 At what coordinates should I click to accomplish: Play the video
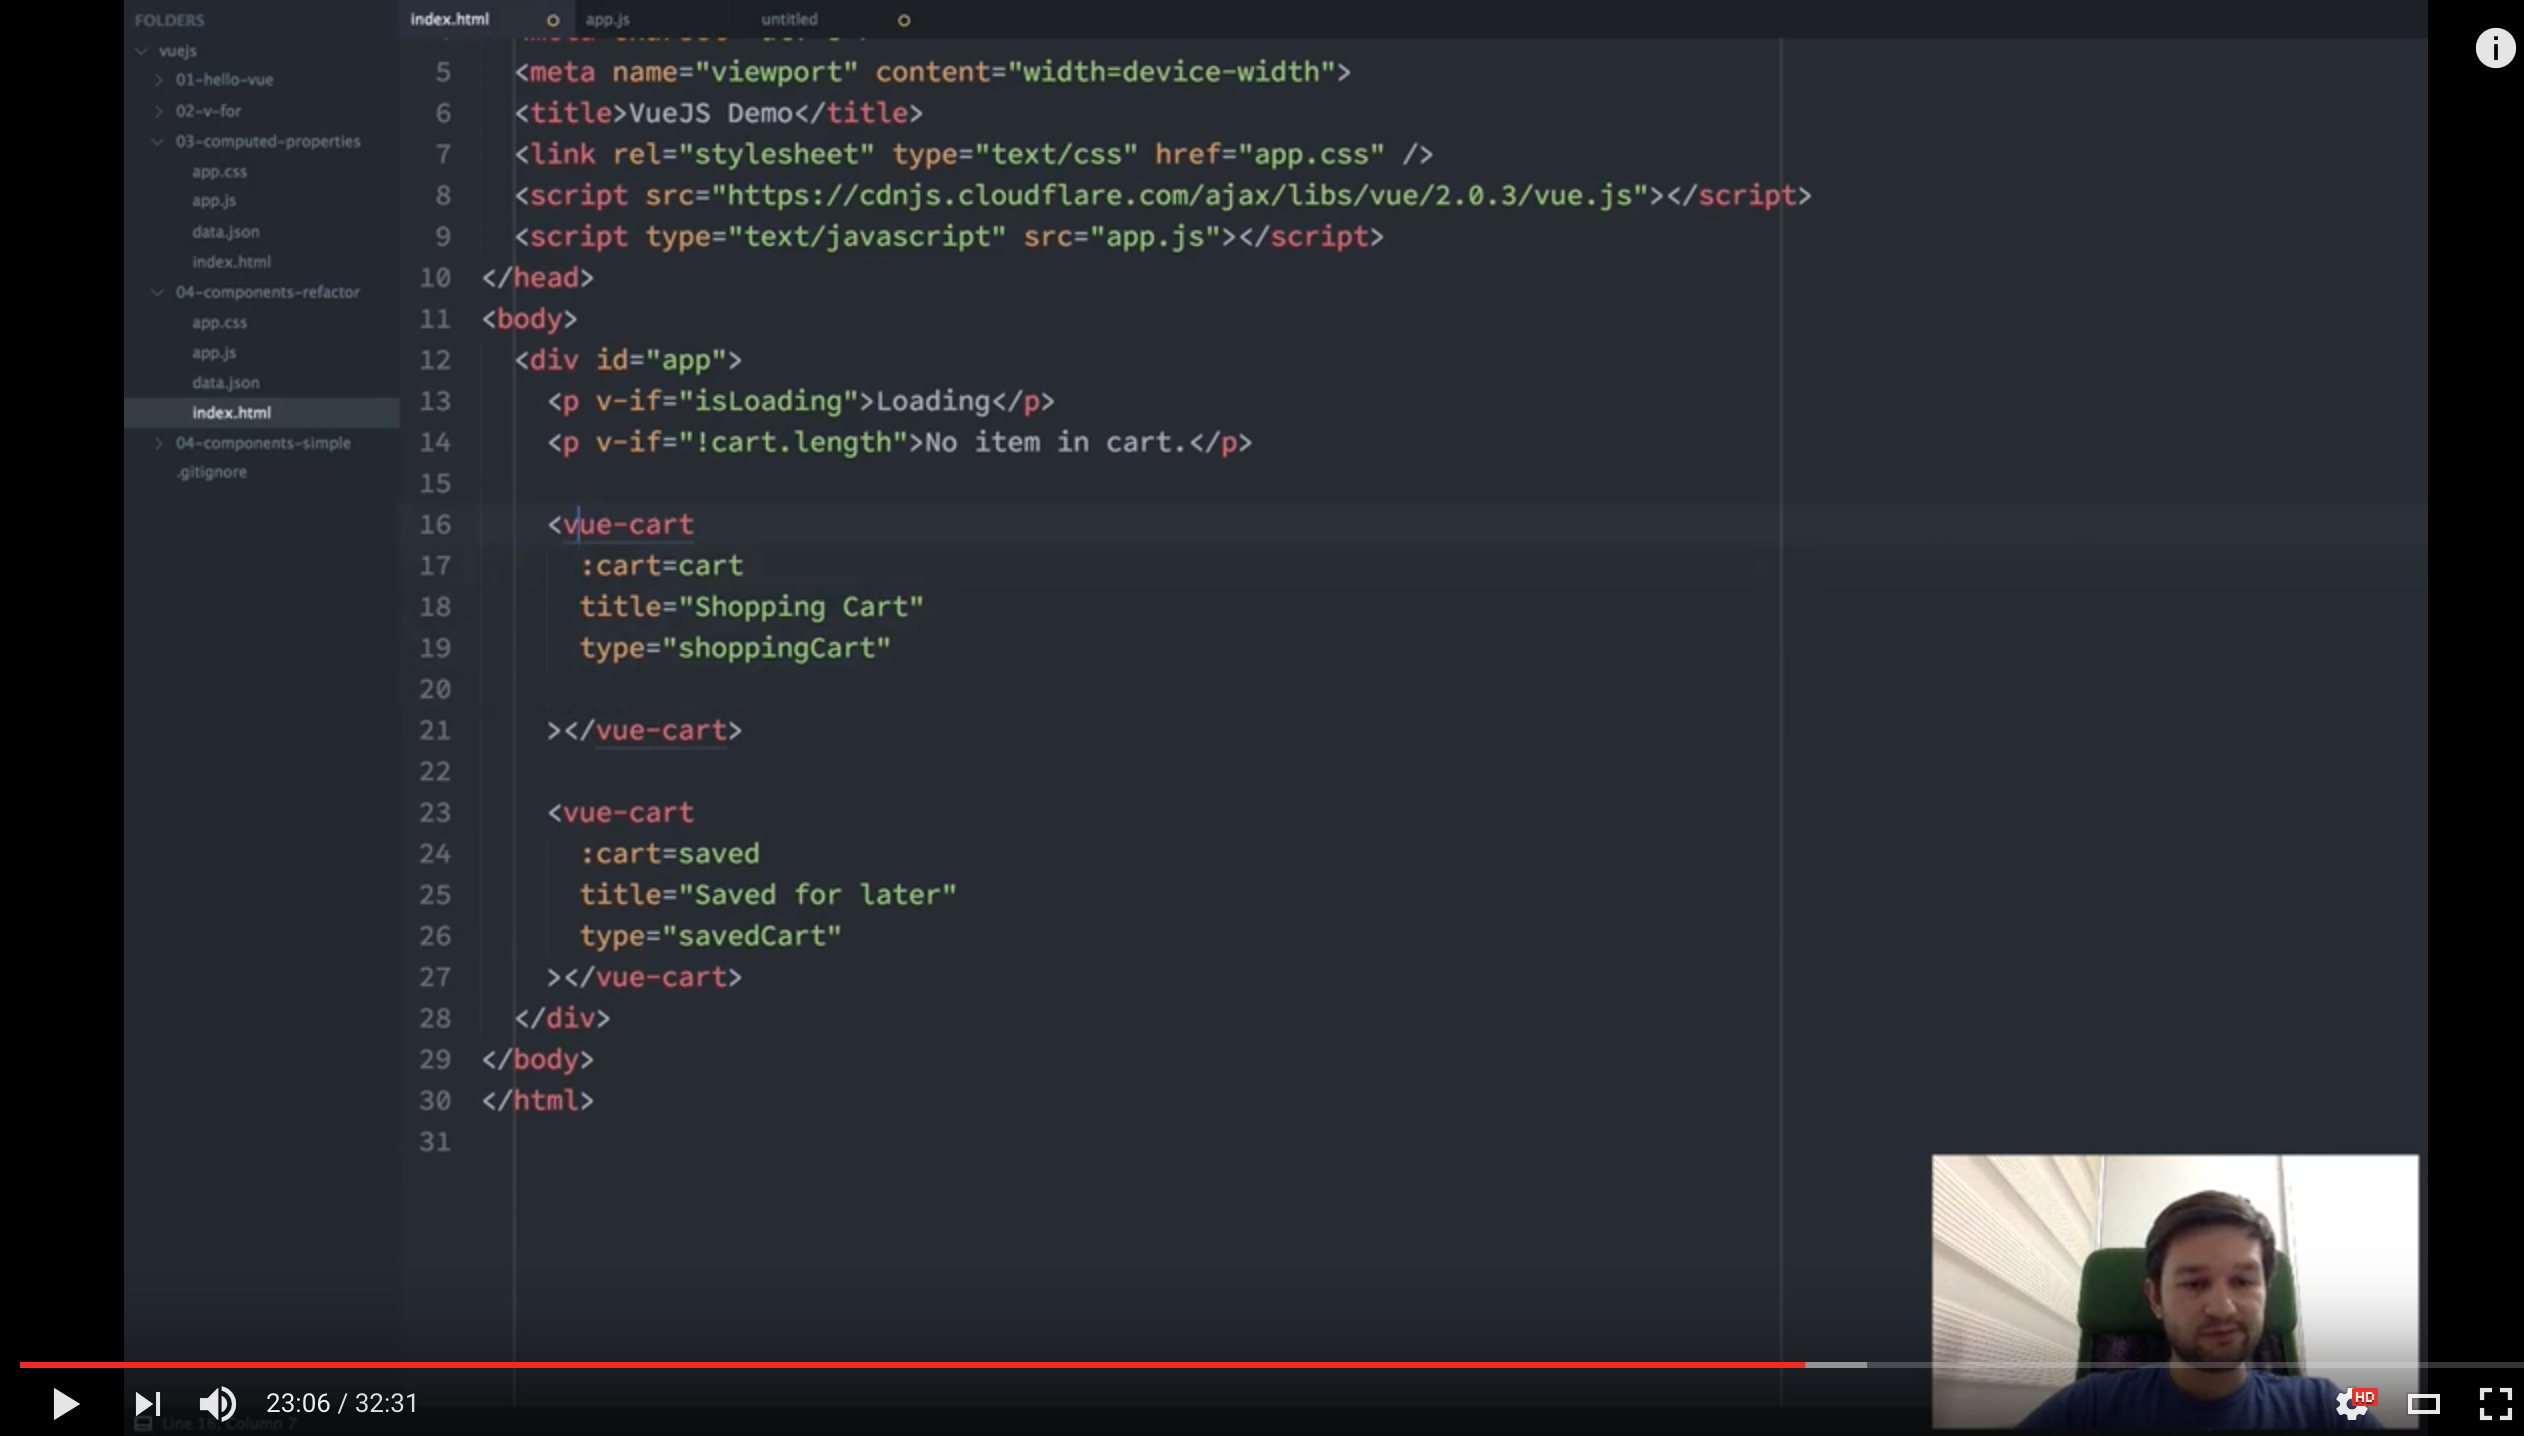[65, 1403]
